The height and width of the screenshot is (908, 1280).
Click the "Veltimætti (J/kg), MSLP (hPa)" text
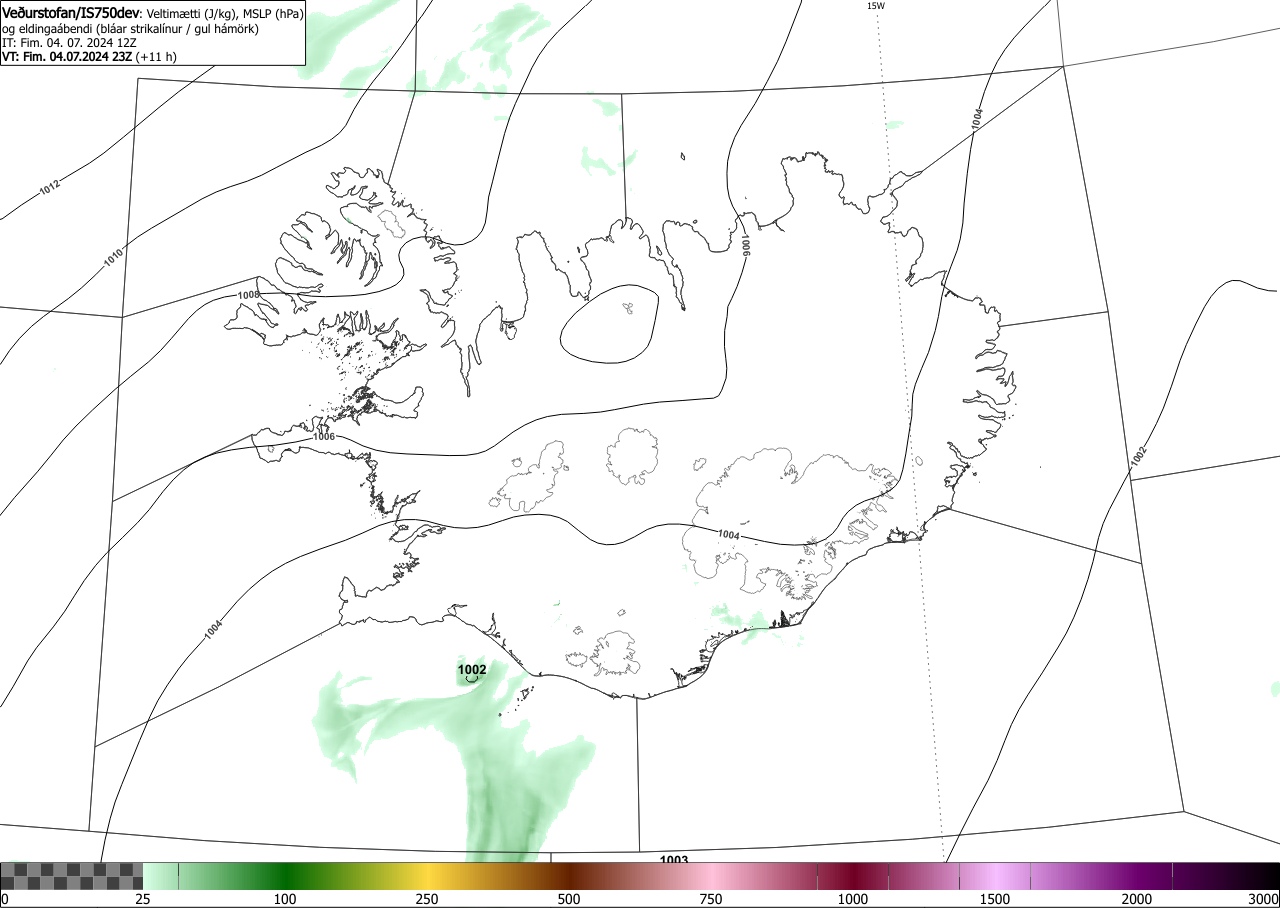point(226,13)
